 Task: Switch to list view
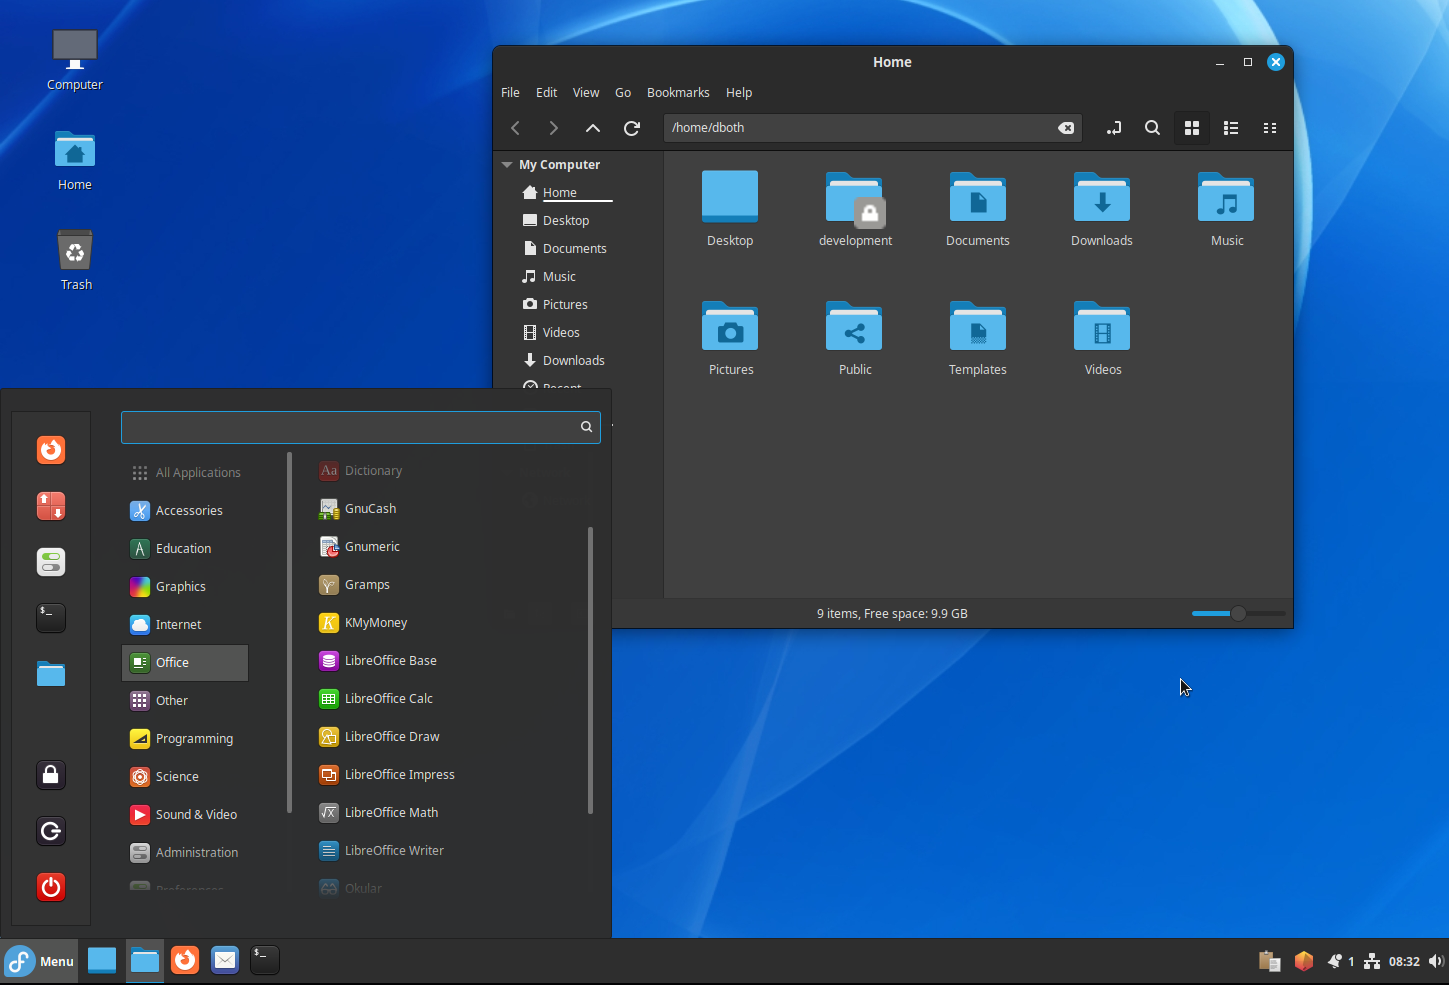pyautogui.click(x=1231, y=128)
